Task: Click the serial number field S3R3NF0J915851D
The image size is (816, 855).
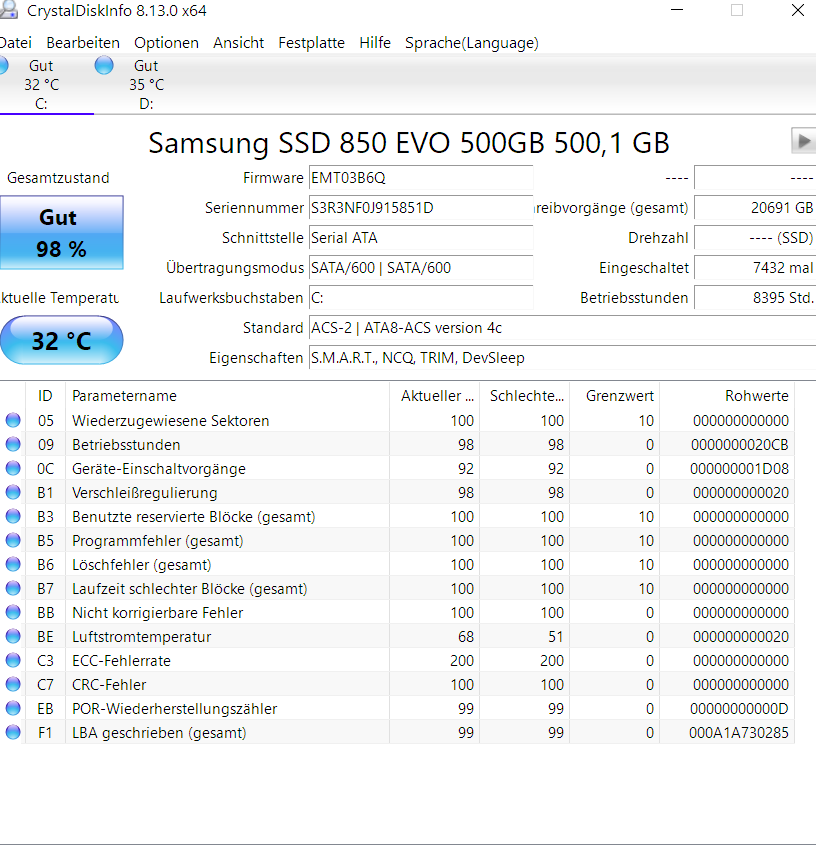Action: pos(421,208)
